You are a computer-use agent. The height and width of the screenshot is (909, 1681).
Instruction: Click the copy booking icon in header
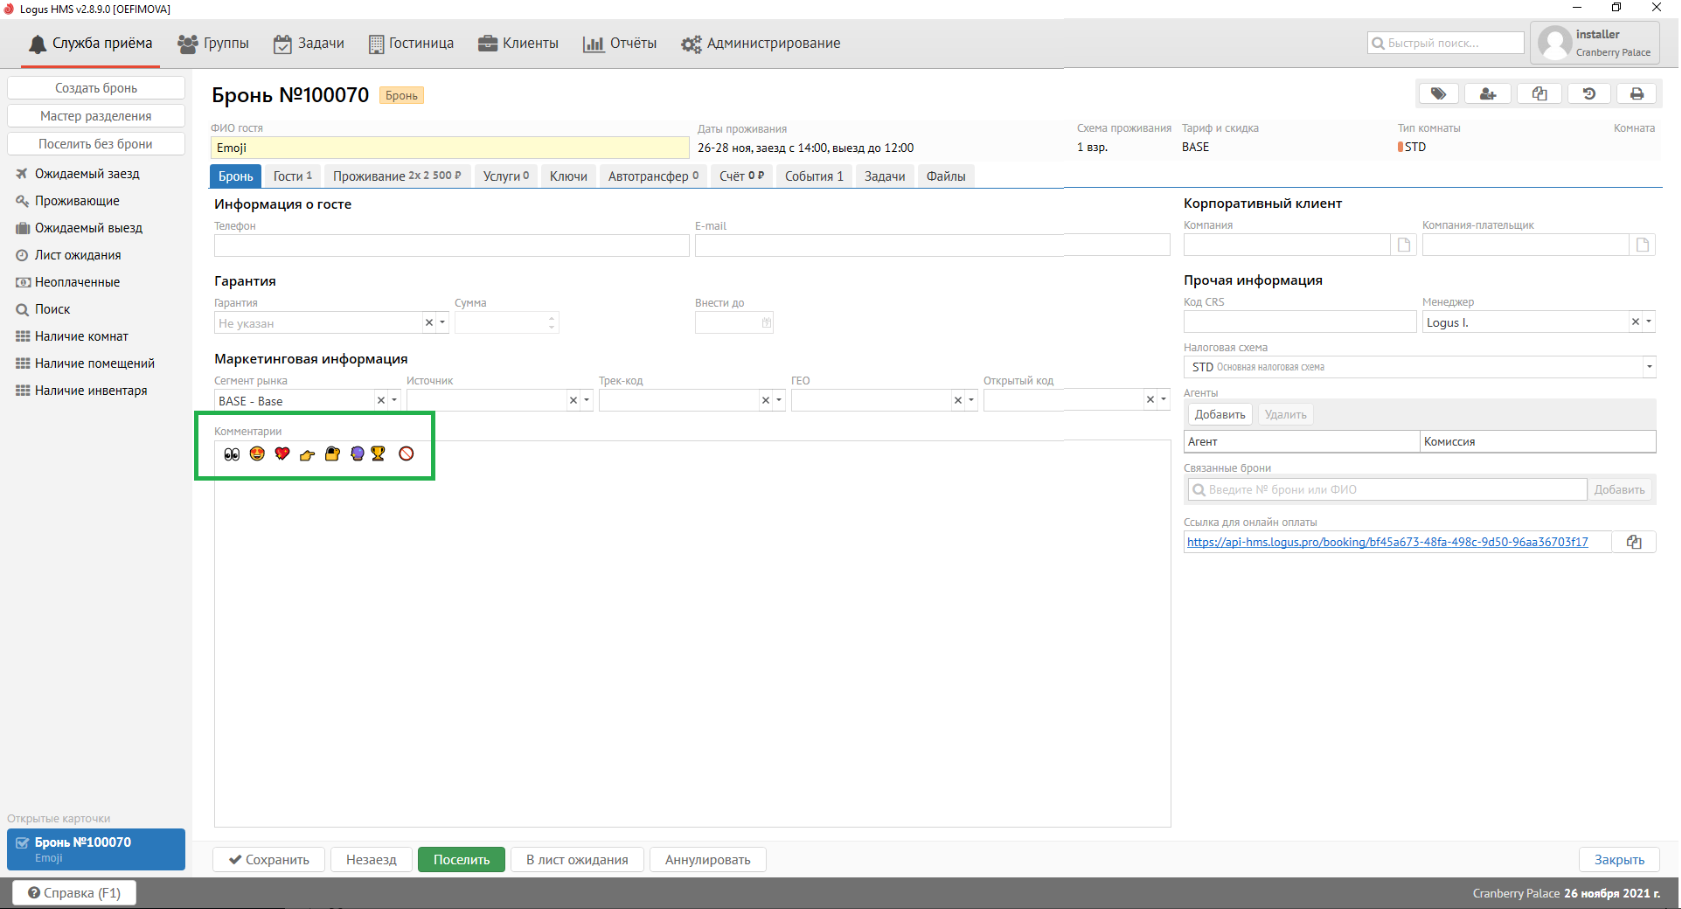(x=1539, y=94)
